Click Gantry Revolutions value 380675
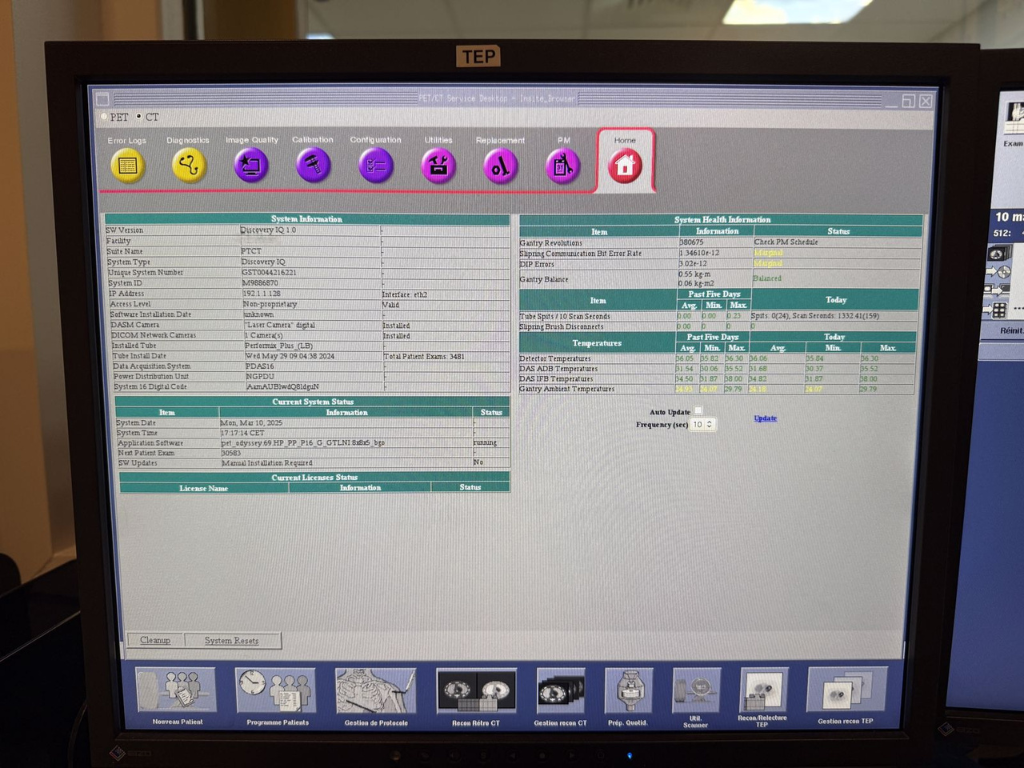The width and height of the screenshot is (1024, 768). (x=691, y=242)
